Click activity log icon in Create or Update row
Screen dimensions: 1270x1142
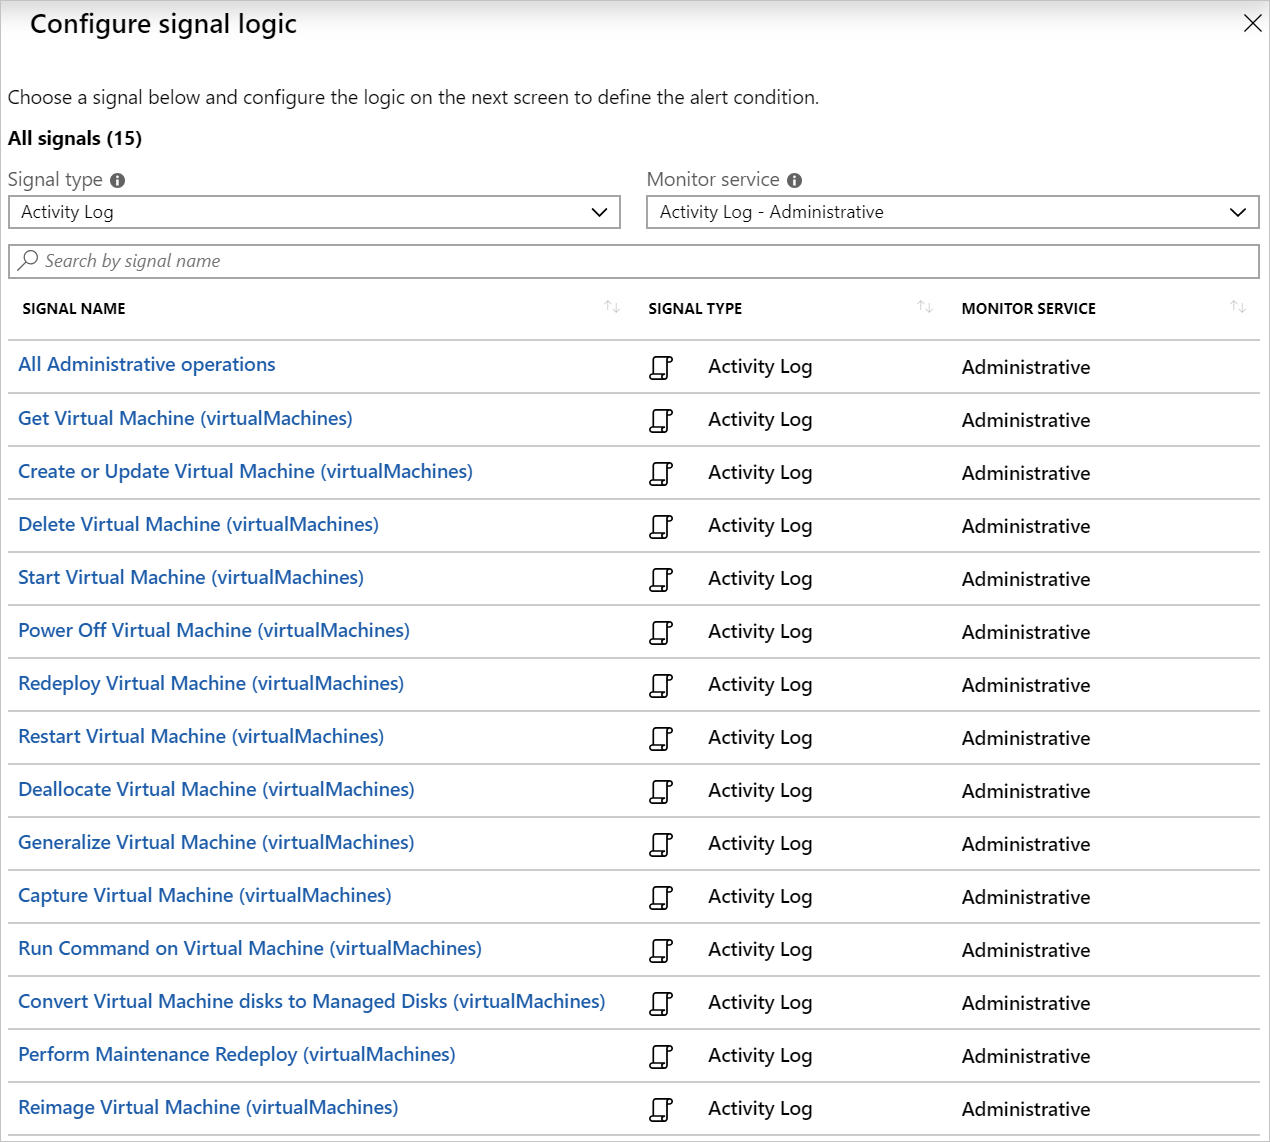tap(661, 474)
